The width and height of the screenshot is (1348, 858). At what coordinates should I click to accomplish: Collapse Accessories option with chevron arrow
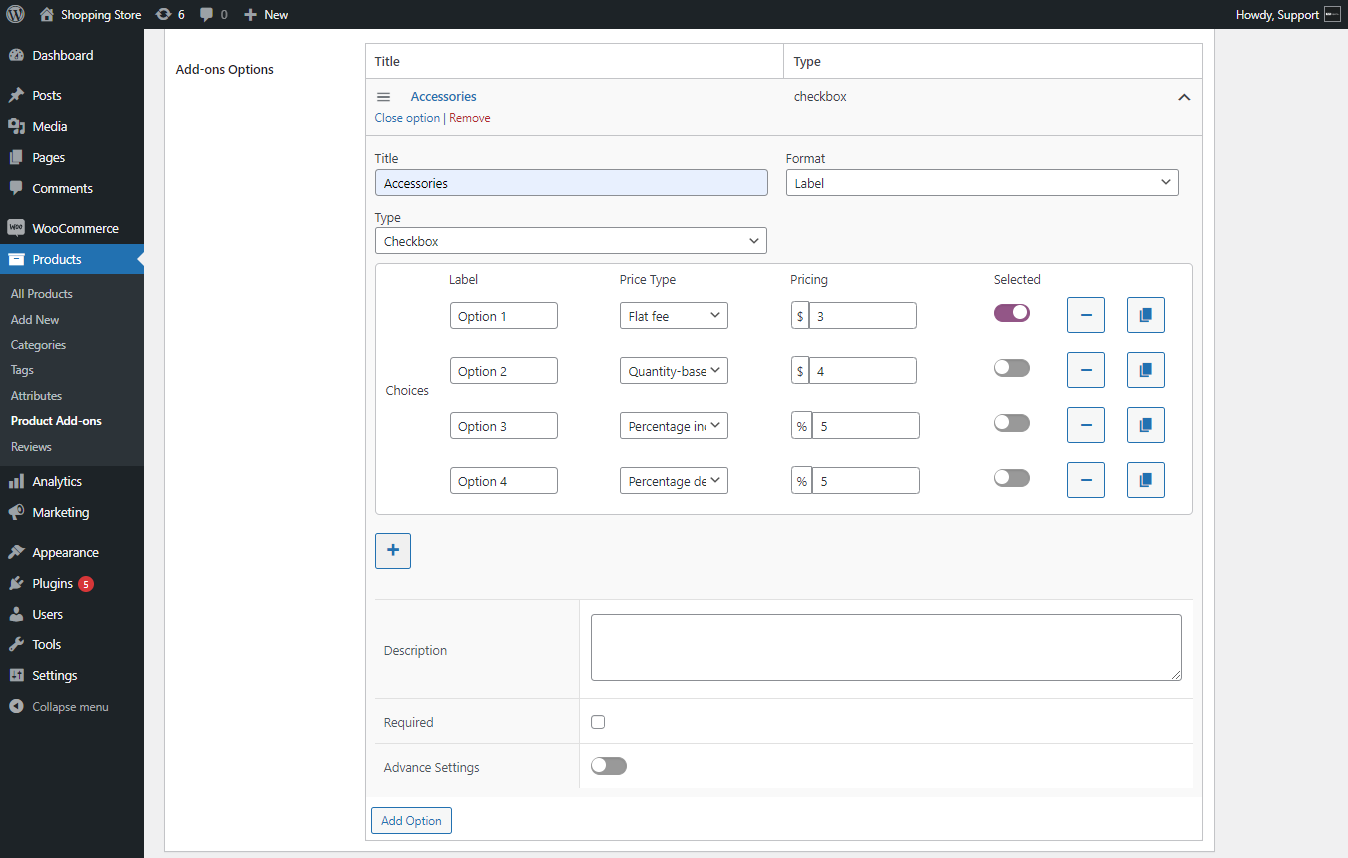(x=1184, y=98)
